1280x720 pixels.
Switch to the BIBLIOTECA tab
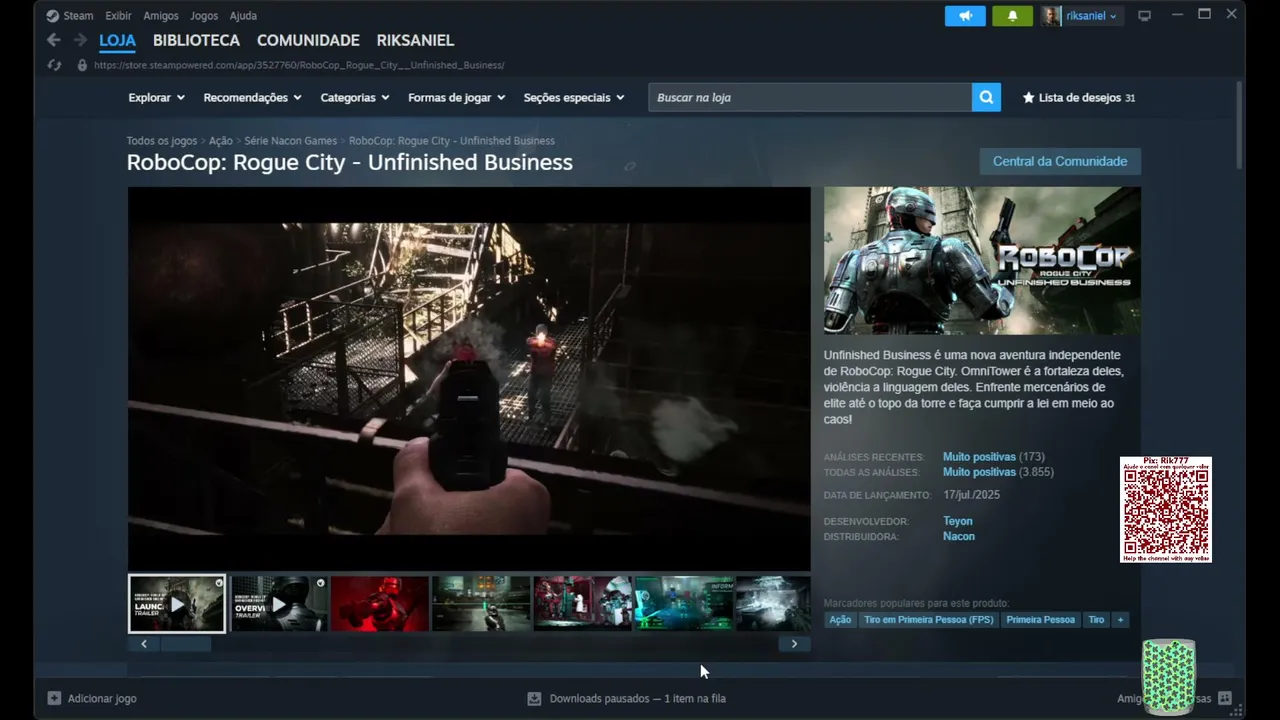coord(196,40)
